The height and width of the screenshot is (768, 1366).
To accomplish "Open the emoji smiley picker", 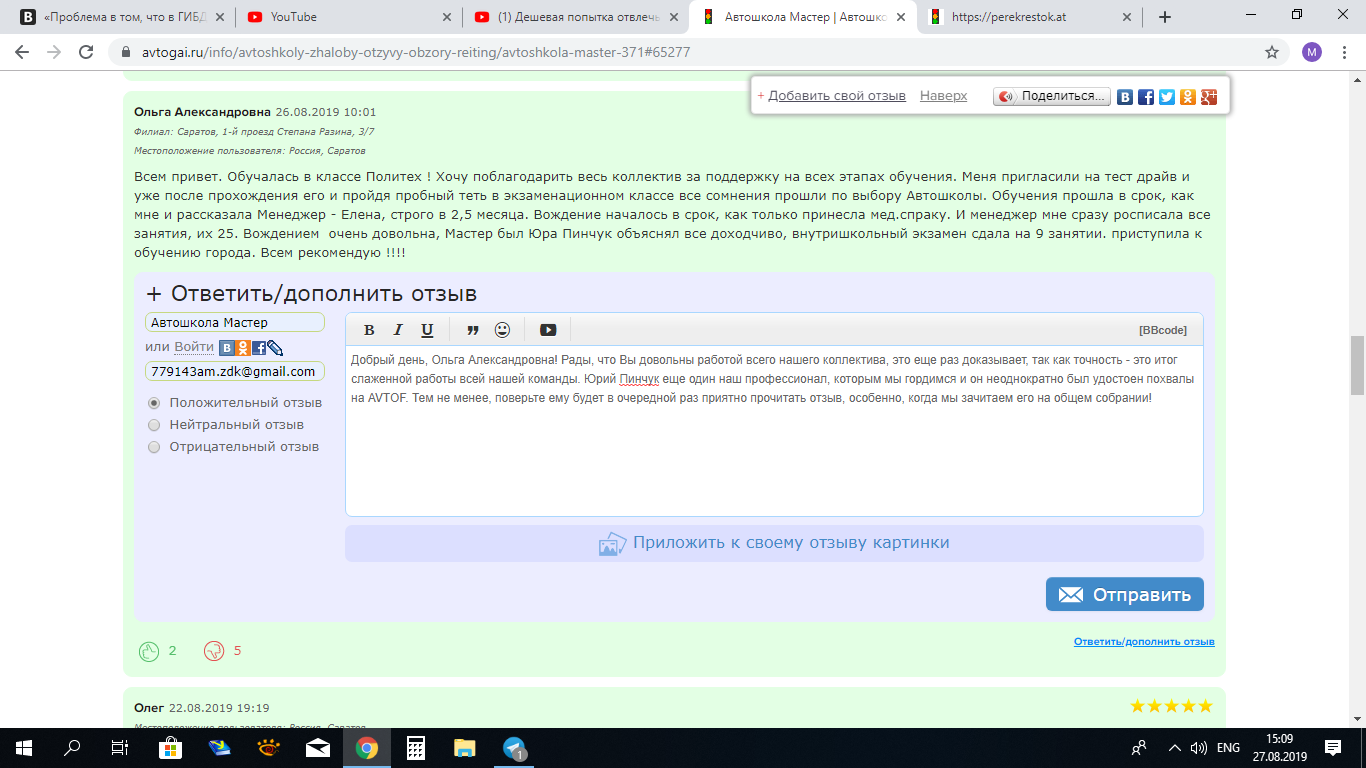I will click(x=502, y=330).
